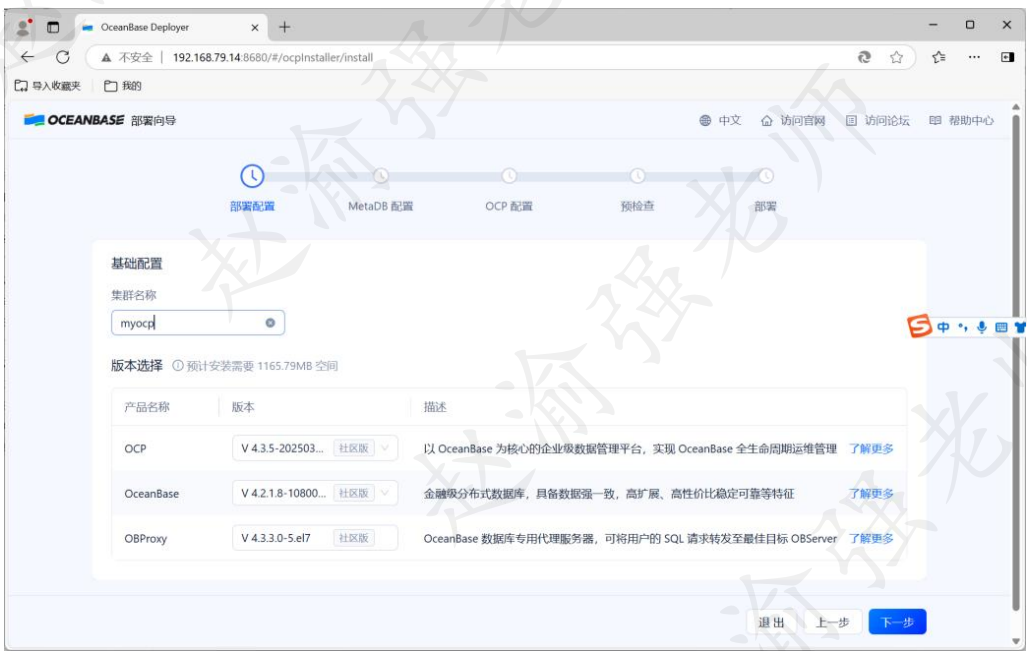
Task: Click the 下一步 button
Action: pos(898,621)
